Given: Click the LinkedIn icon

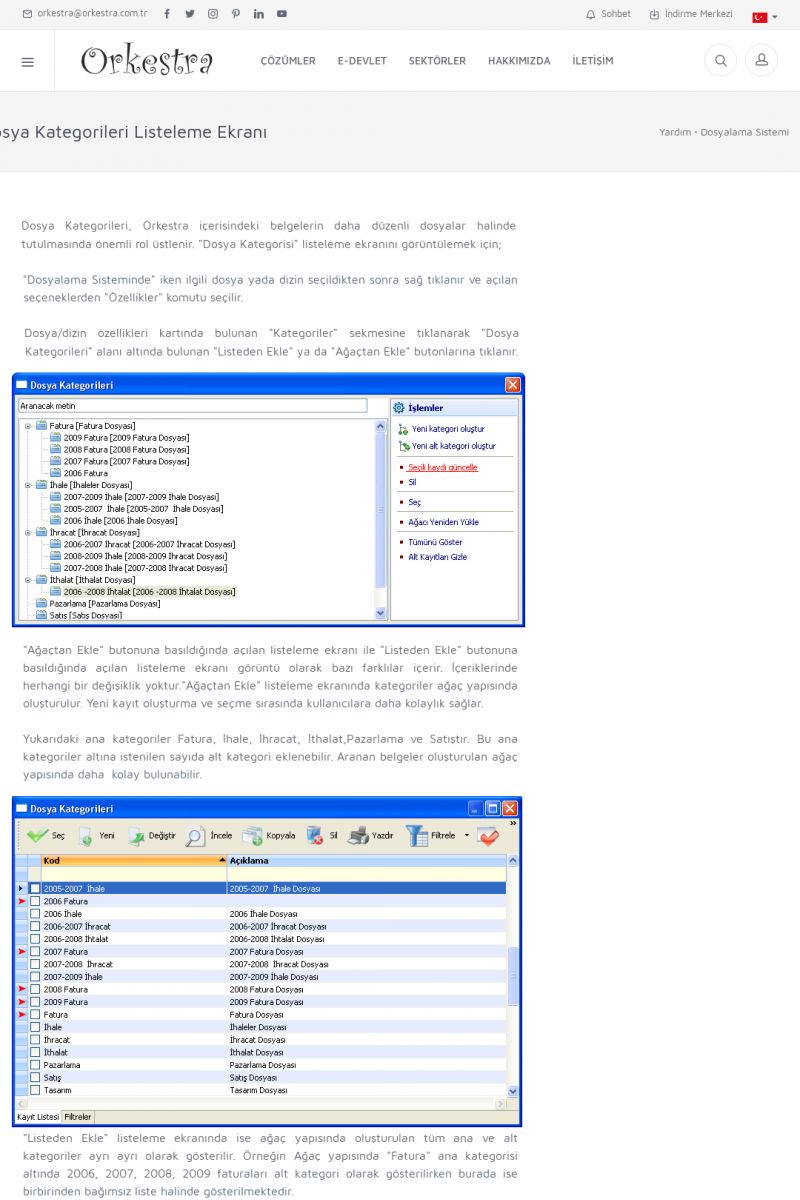Looking at the screenshot, I should [x=259, y=14].
